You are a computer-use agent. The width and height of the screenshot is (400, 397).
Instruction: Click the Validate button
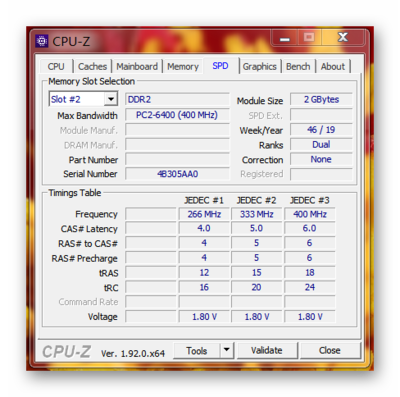[x=267, y=350]
